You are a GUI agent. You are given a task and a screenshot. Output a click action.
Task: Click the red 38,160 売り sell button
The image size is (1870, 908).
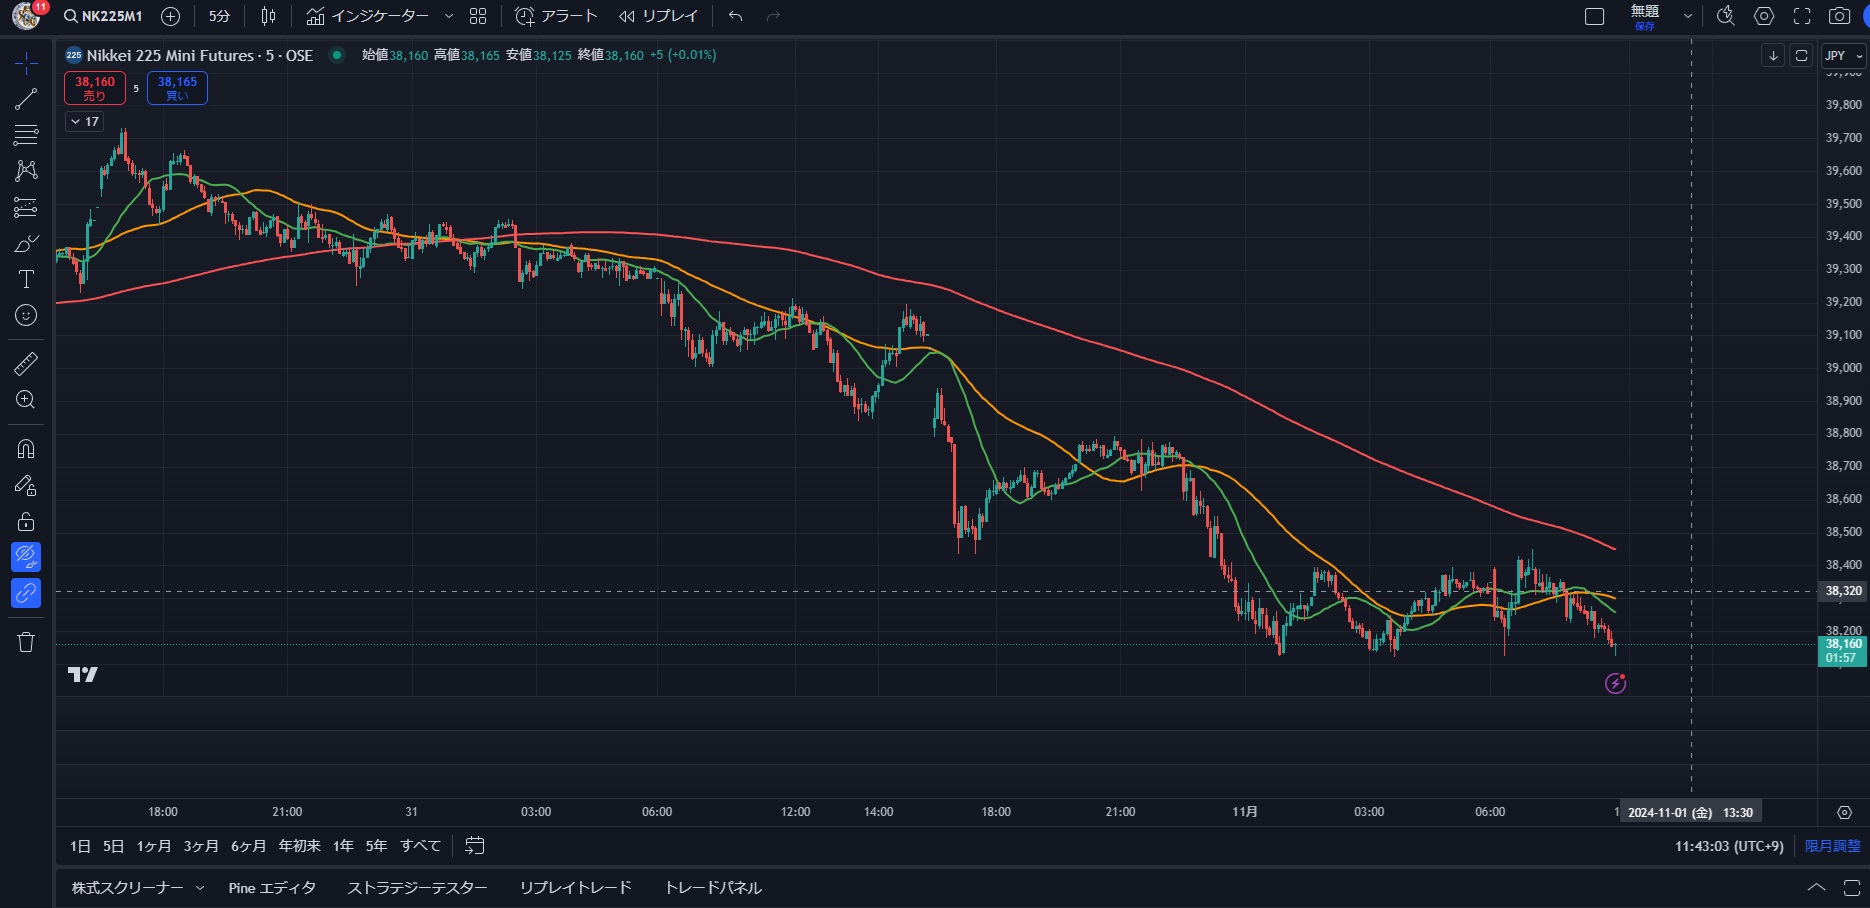click(95, 88)
